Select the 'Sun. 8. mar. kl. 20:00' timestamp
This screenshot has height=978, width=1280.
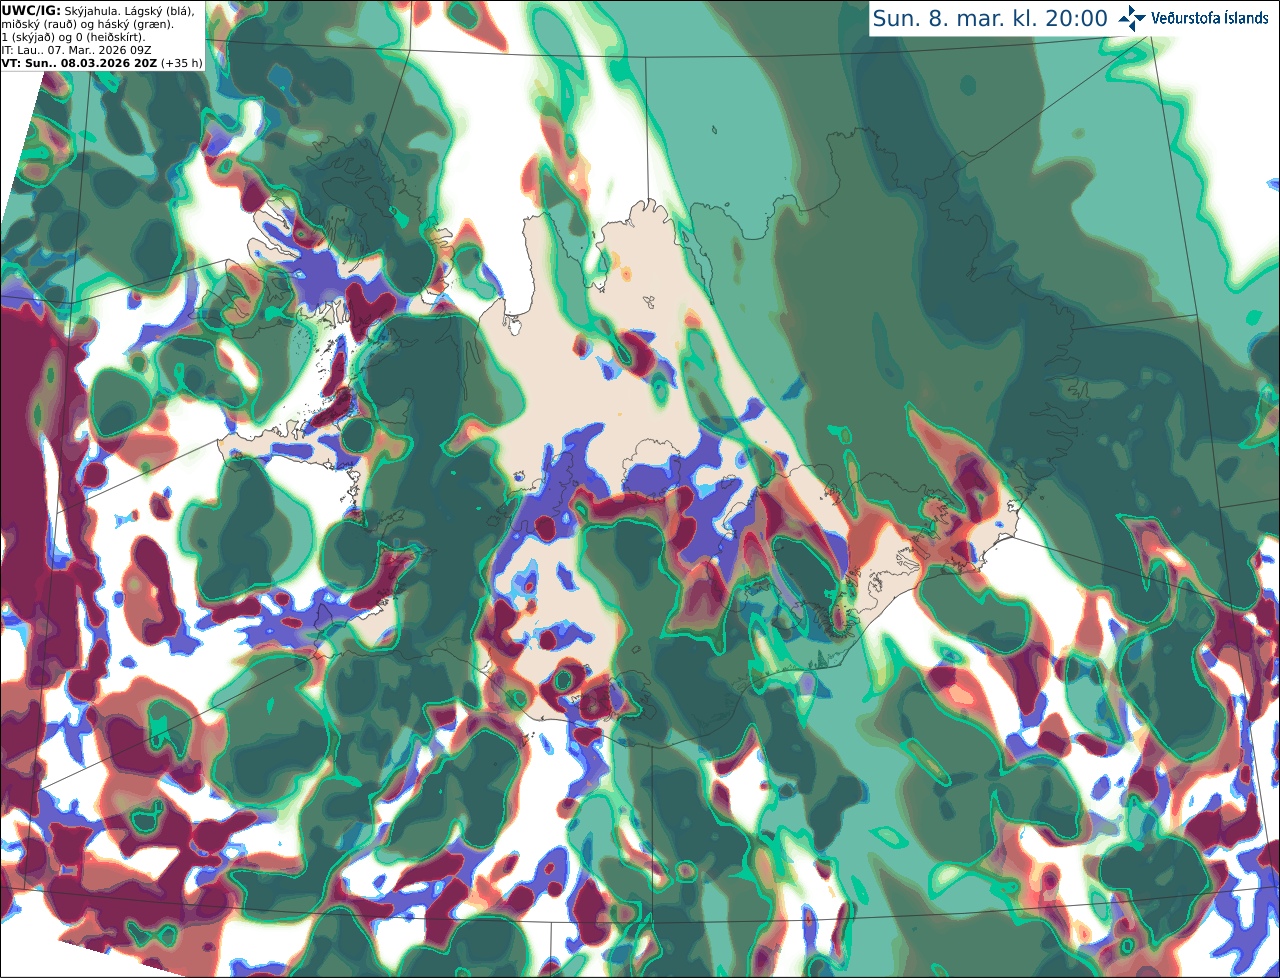(x=989, y=19)
